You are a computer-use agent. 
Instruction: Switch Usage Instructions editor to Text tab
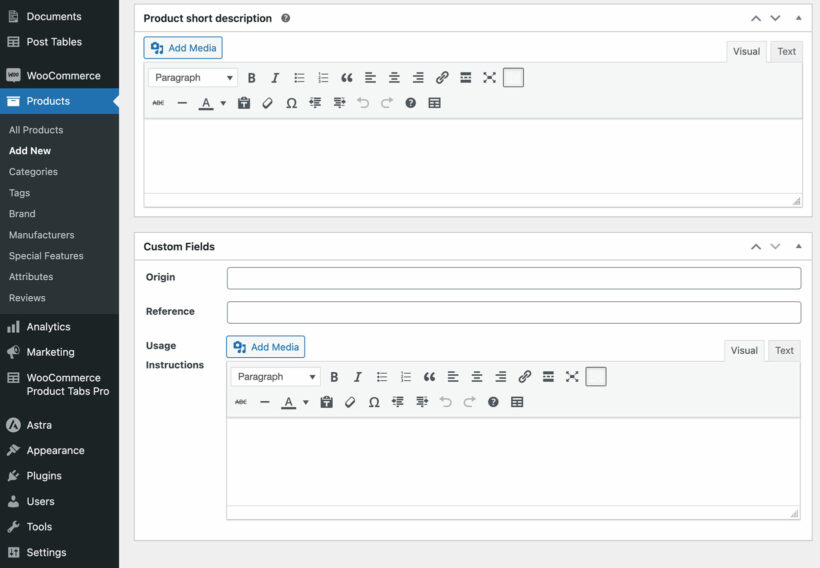pyautogui.click(x=784, y=351)
